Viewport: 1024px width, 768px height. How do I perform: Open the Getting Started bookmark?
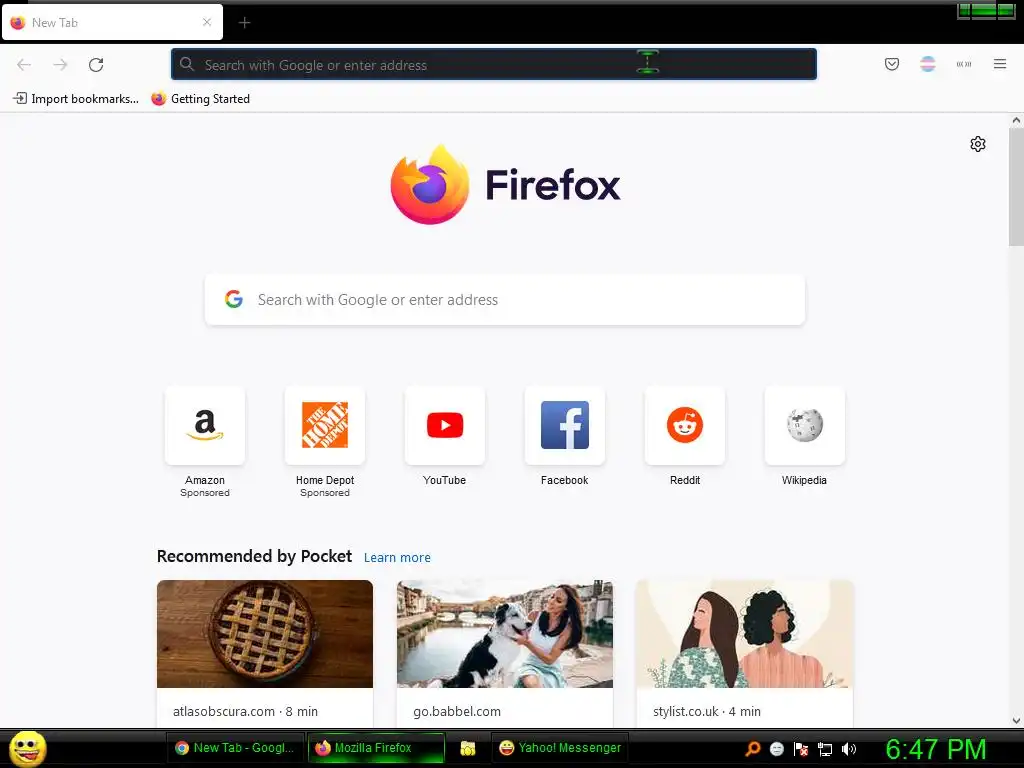200,99
